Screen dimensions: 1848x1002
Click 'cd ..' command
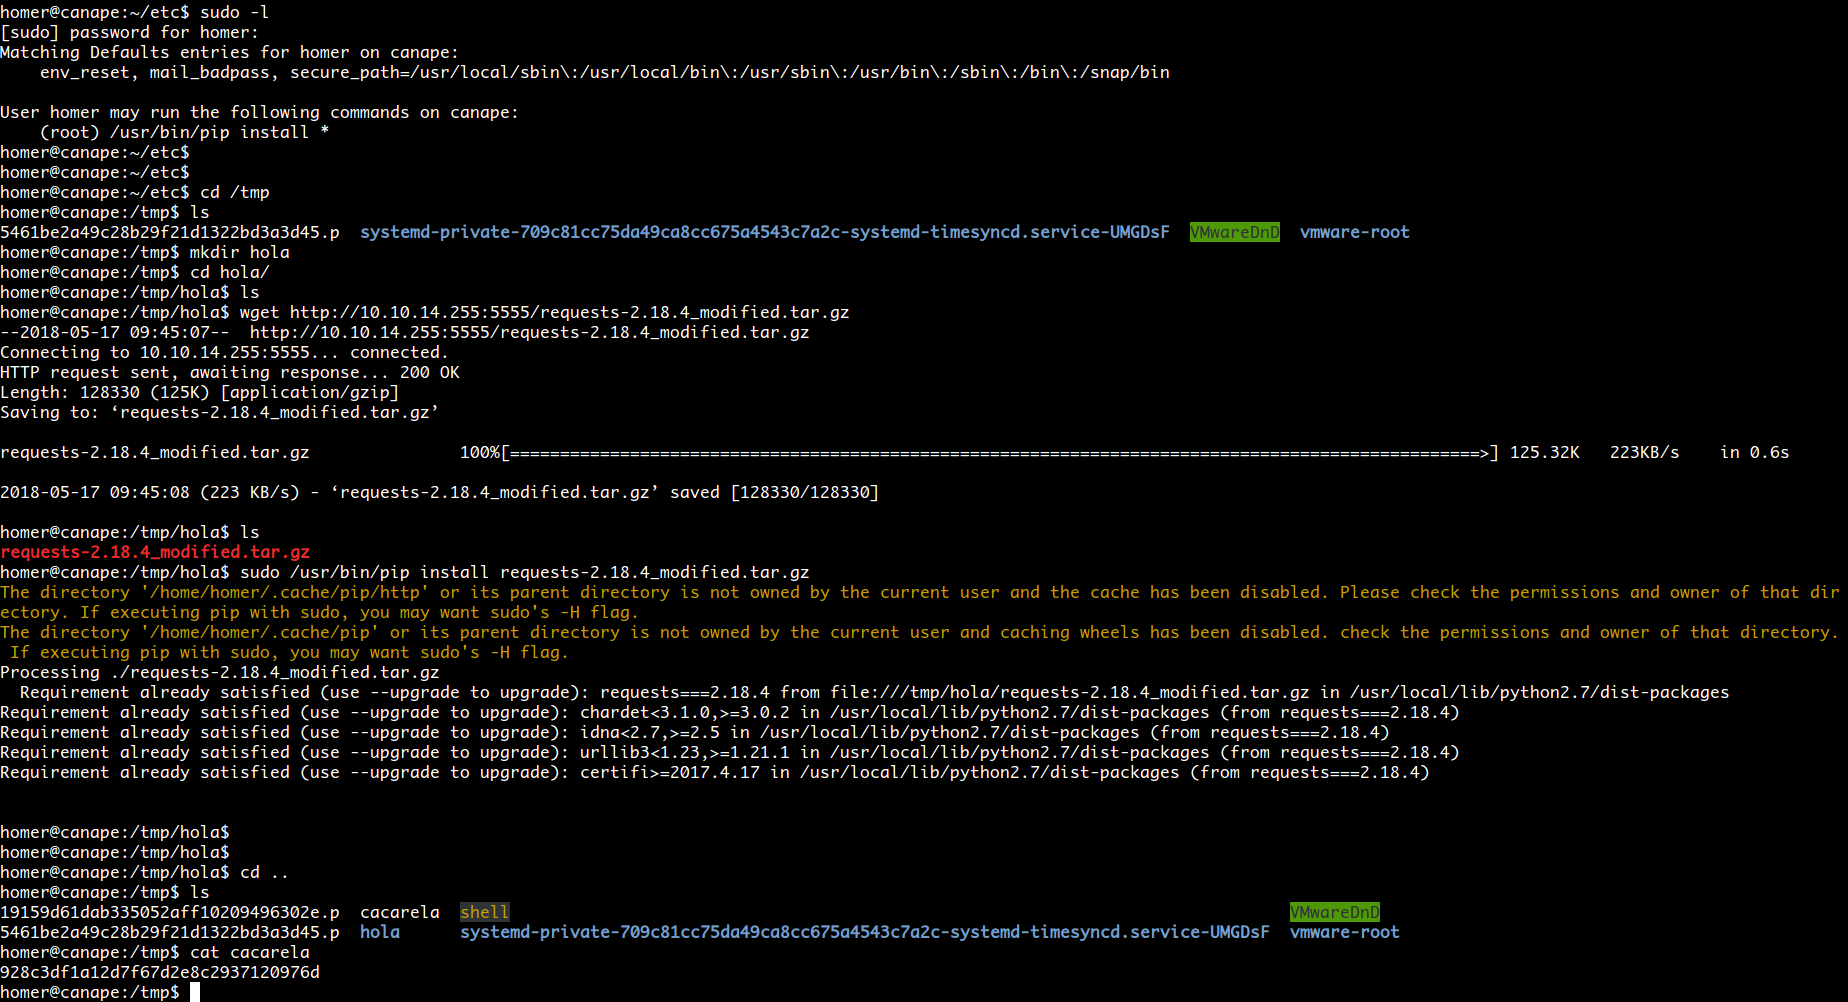tap(265, 872)
